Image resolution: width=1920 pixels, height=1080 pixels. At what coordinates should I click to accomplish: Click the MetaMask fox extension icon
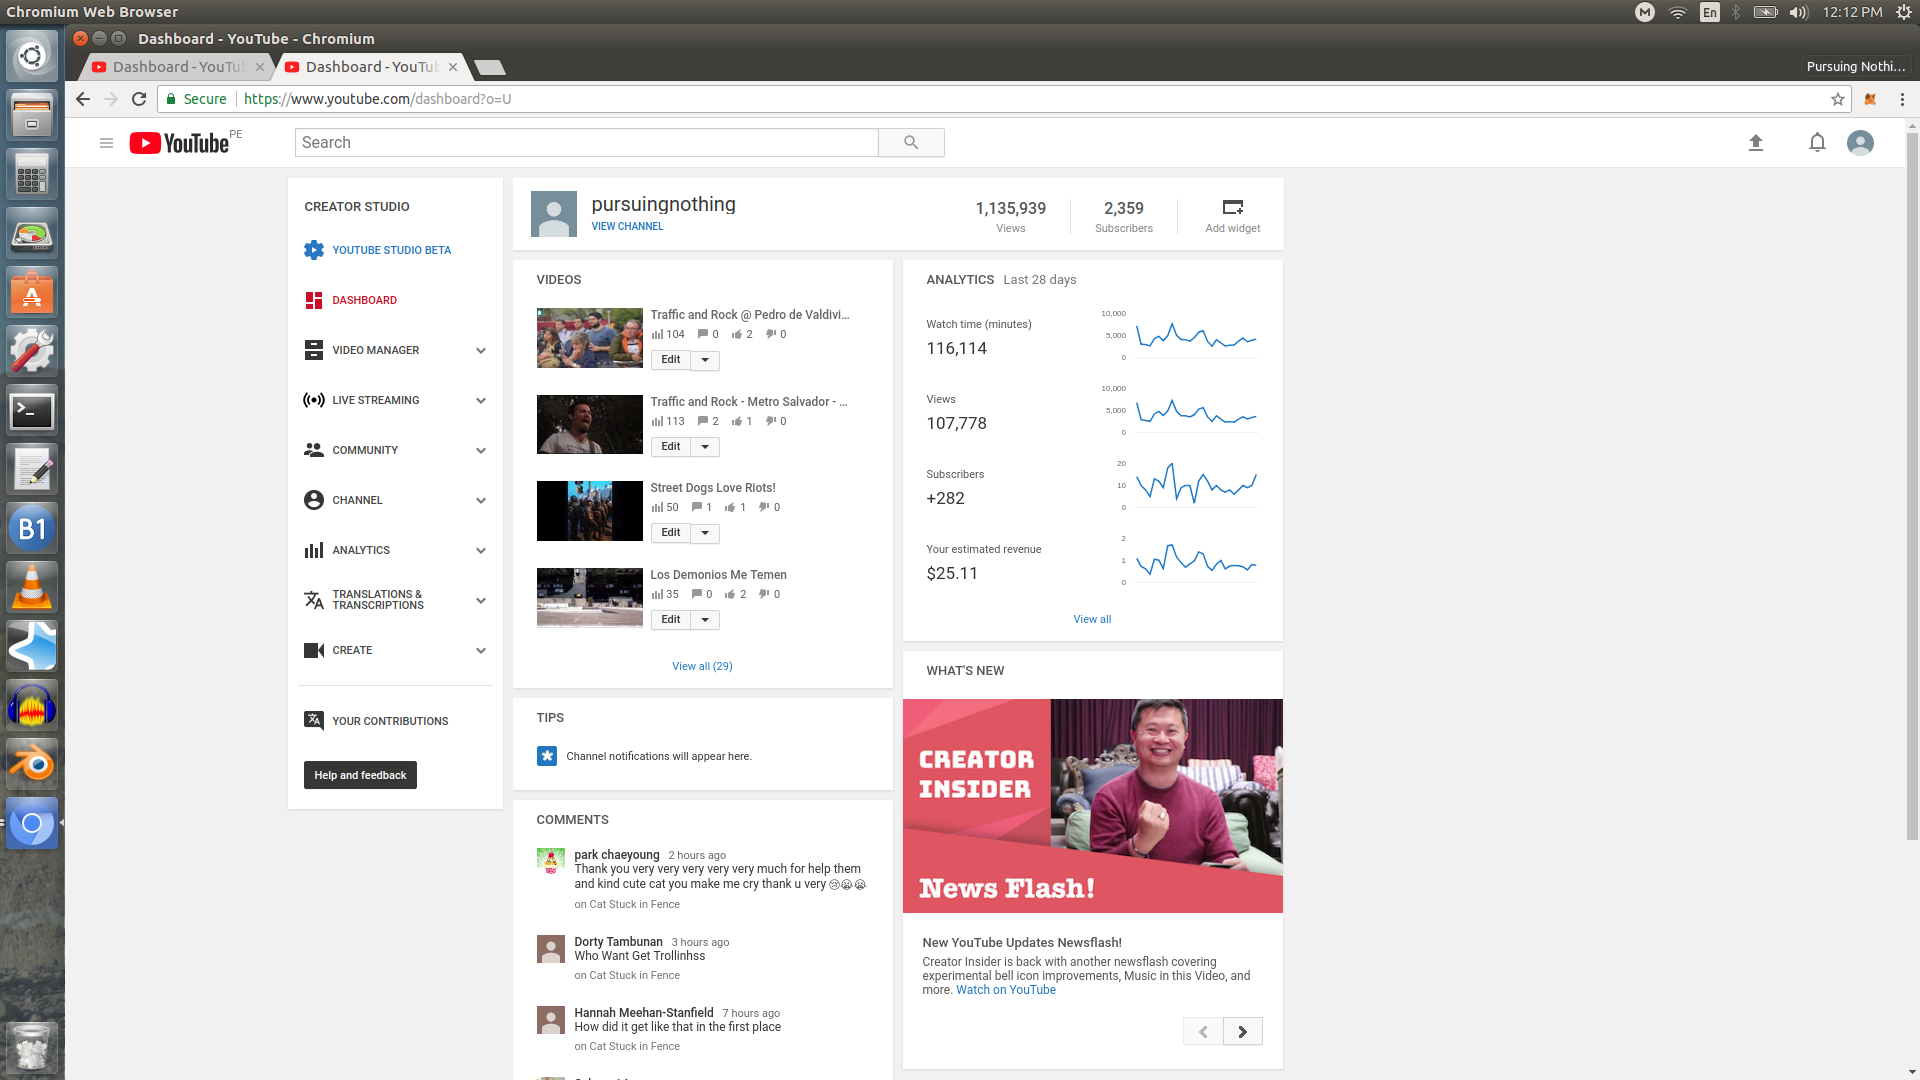click(1870, 99)
